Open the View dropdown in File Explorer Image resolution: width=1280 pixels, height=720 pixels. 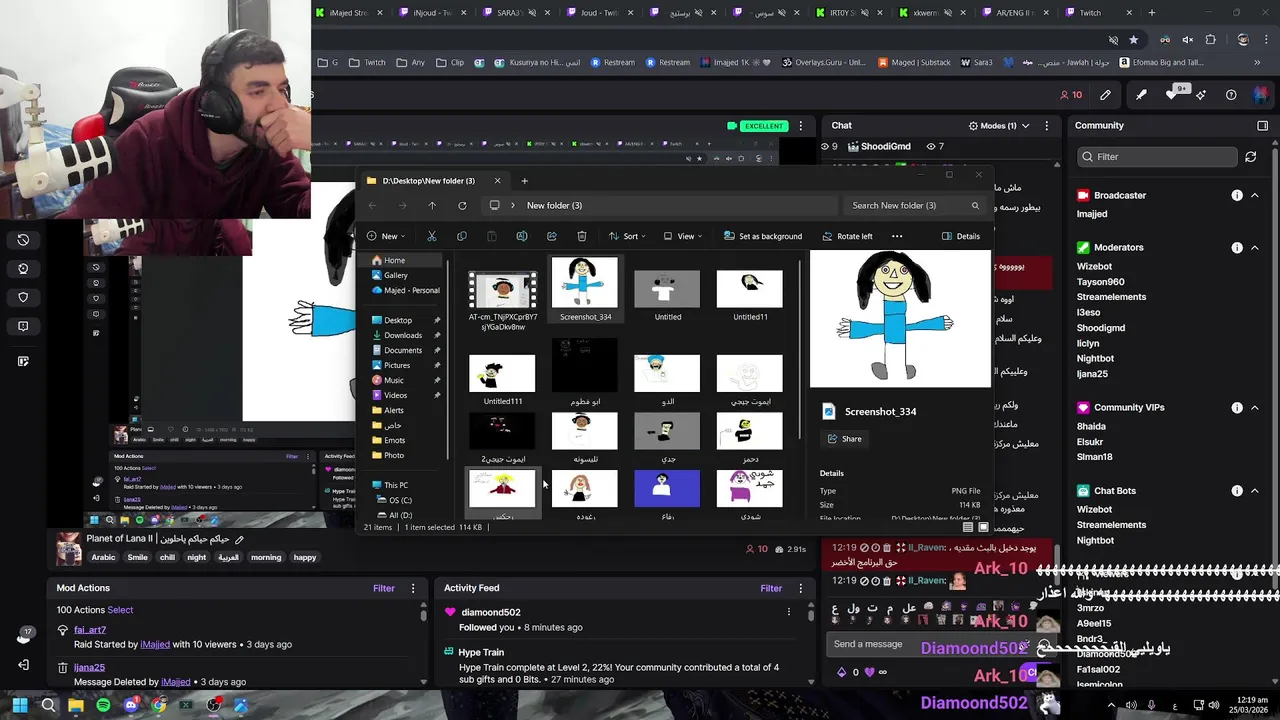point(682,236)
